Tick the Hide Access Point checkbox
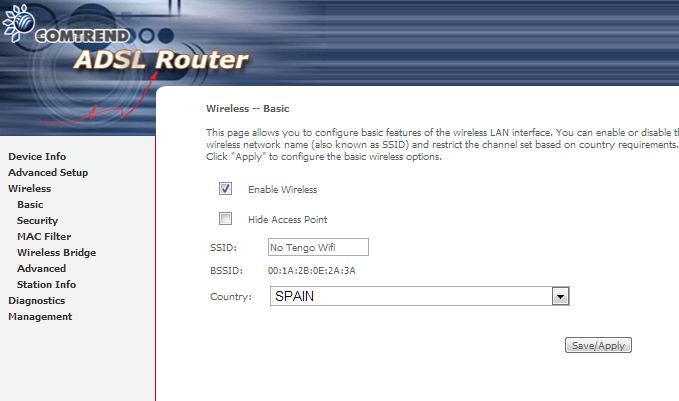The image size is (679, 401). pyautogui.click(x=225, y=219)
